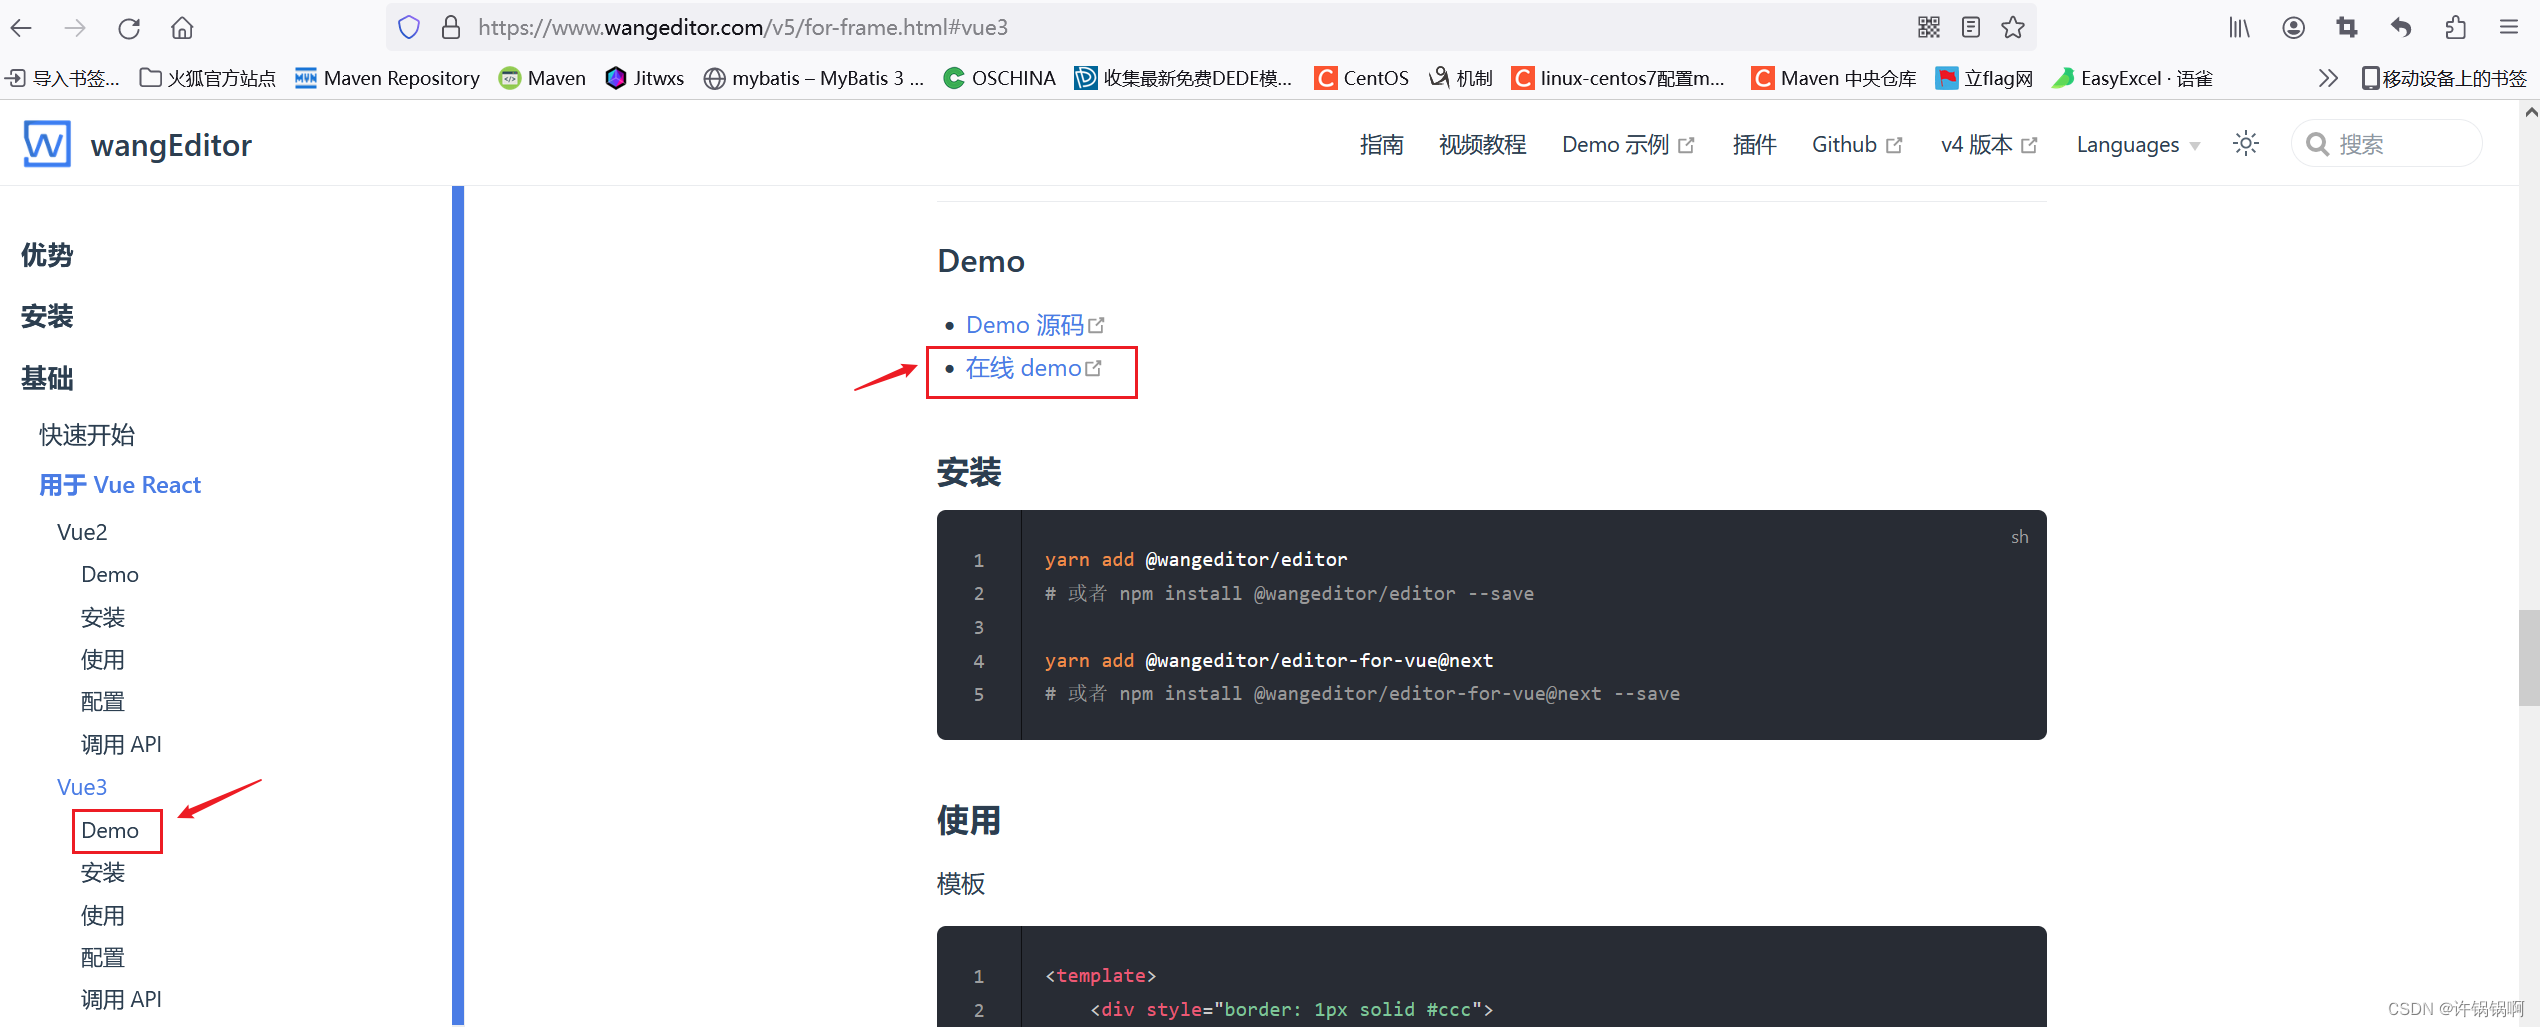This screenshot has height=1027, width=2540.
Task: Toggle dark mode sun icon
Action: (2246, 144)
